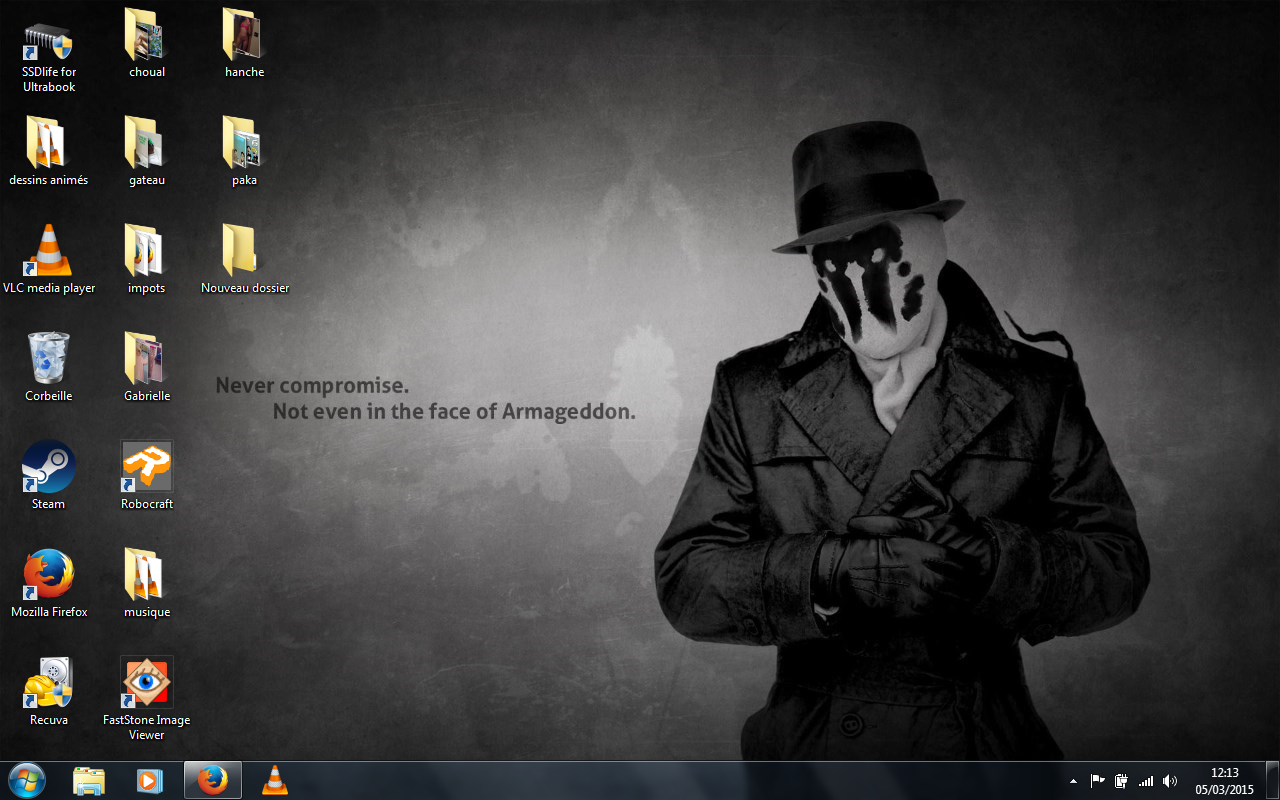Select the dessins animés folder
The image size is (1280, 800).
coord(49,151)
